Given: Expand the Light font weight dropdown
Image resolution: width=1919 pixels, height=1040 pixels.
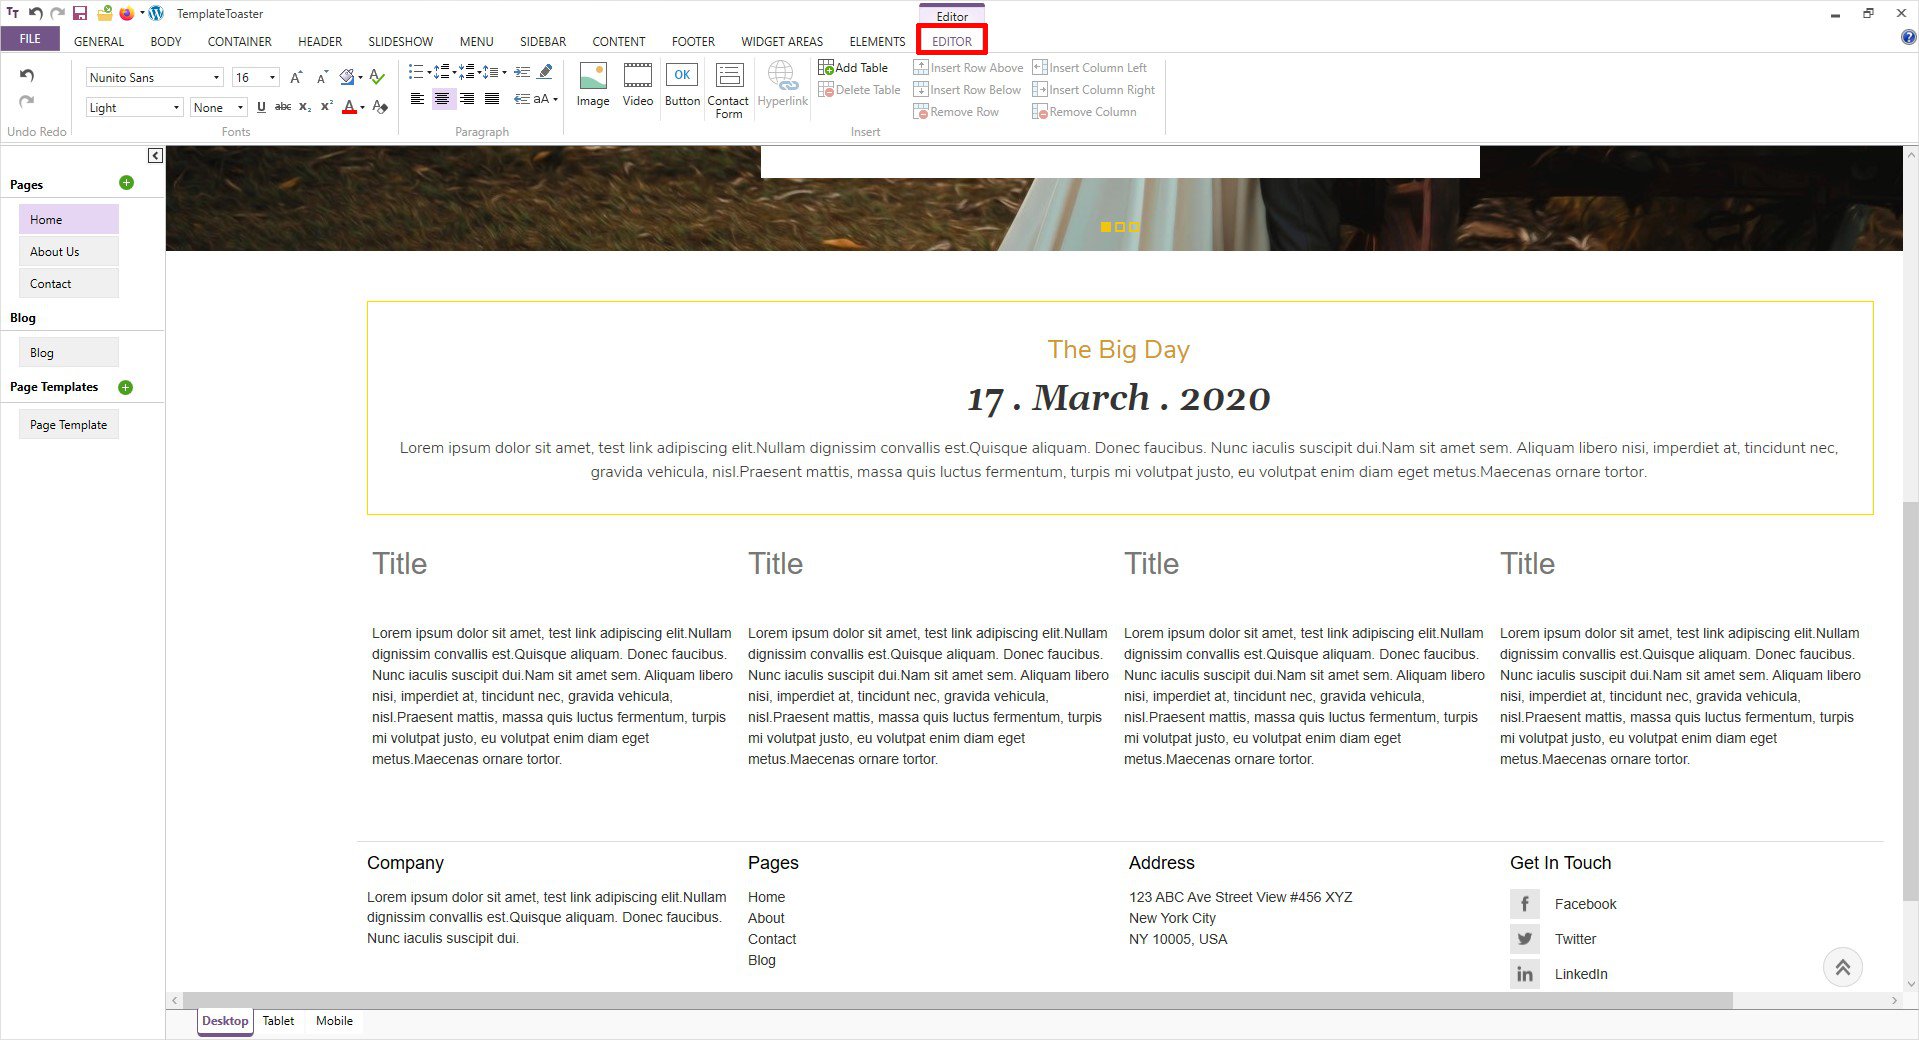Looking at the screenshot, I should [x=176, y=108].
